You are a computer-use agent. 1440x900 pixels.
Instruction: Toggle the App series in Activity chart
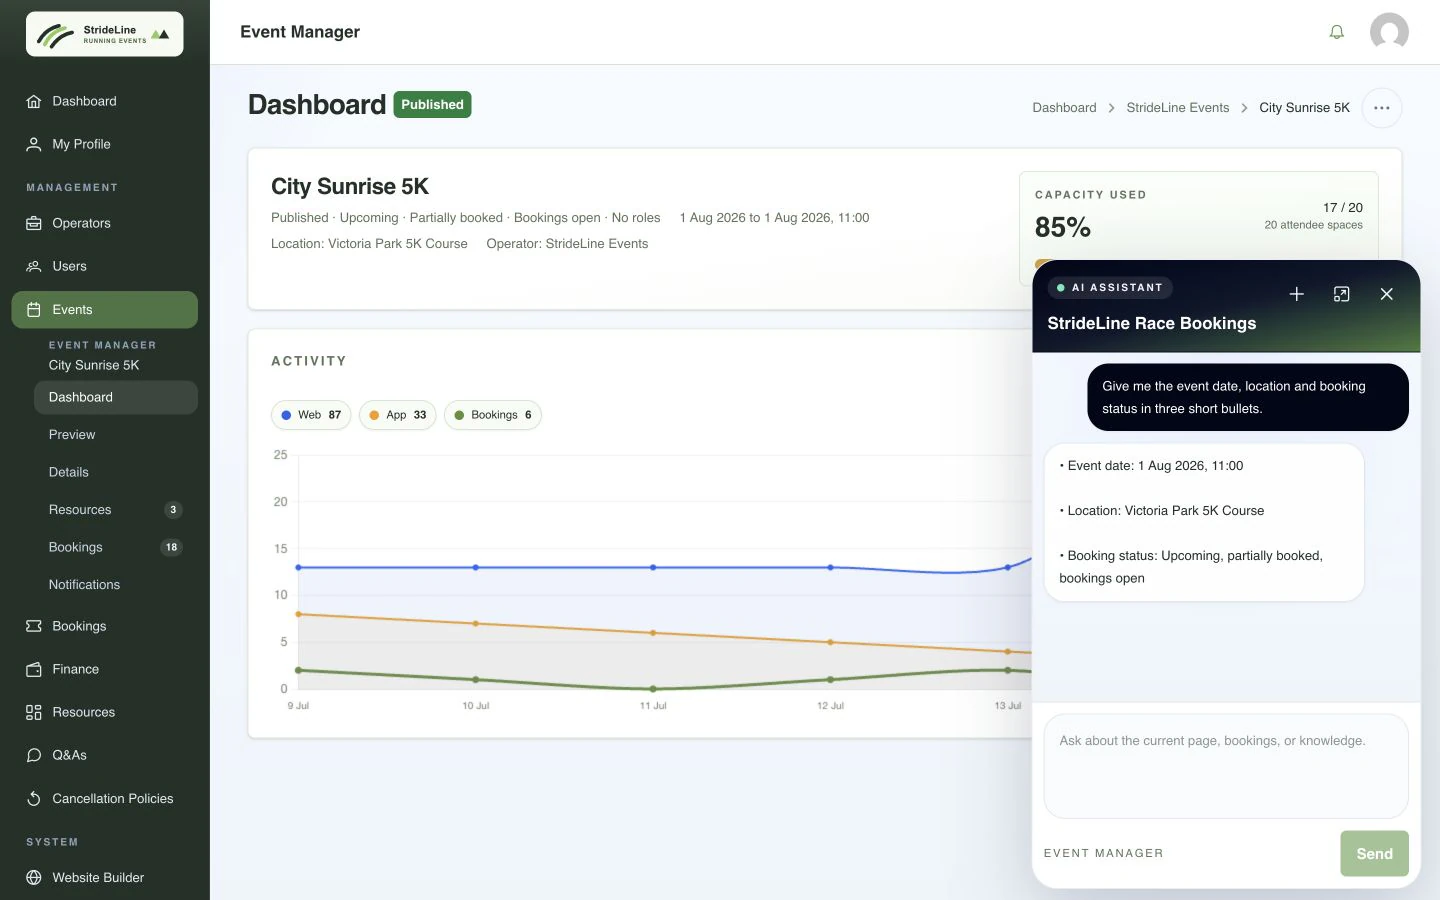coord(397,415)
